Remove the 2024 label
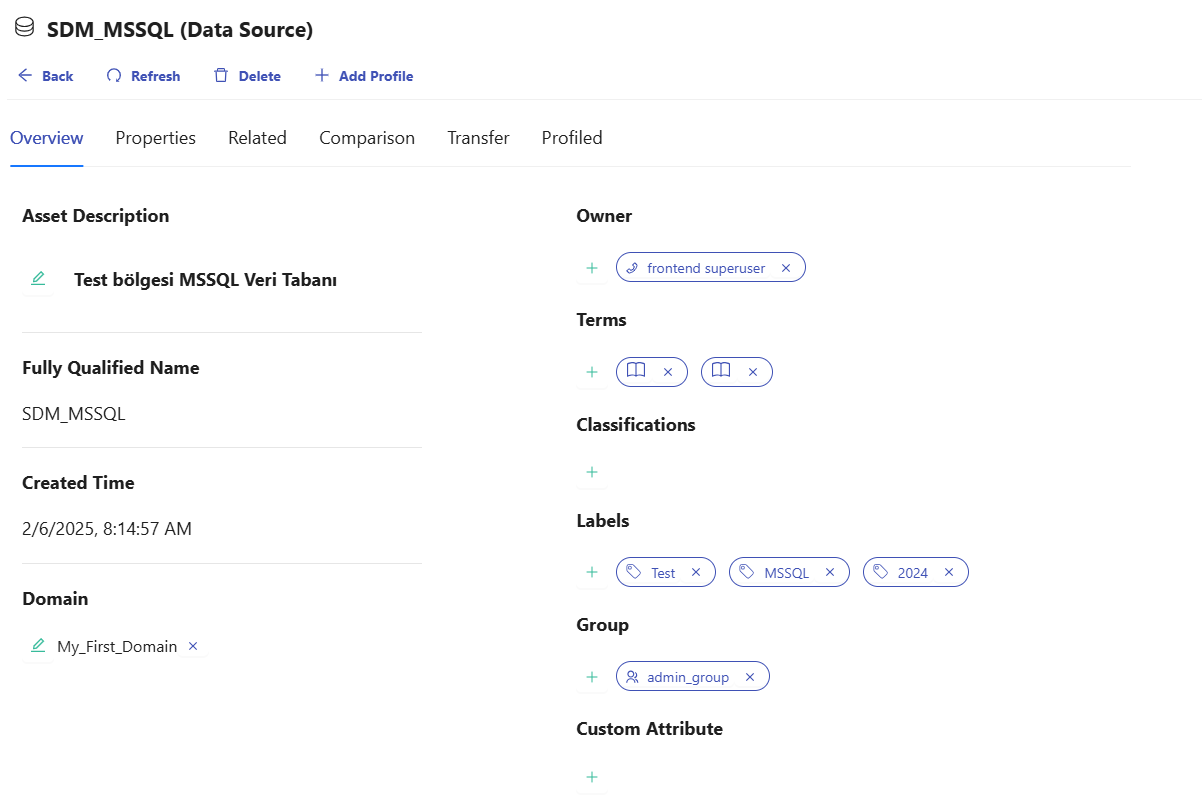This screenshot has height=802, width=1202. (949, 573)
